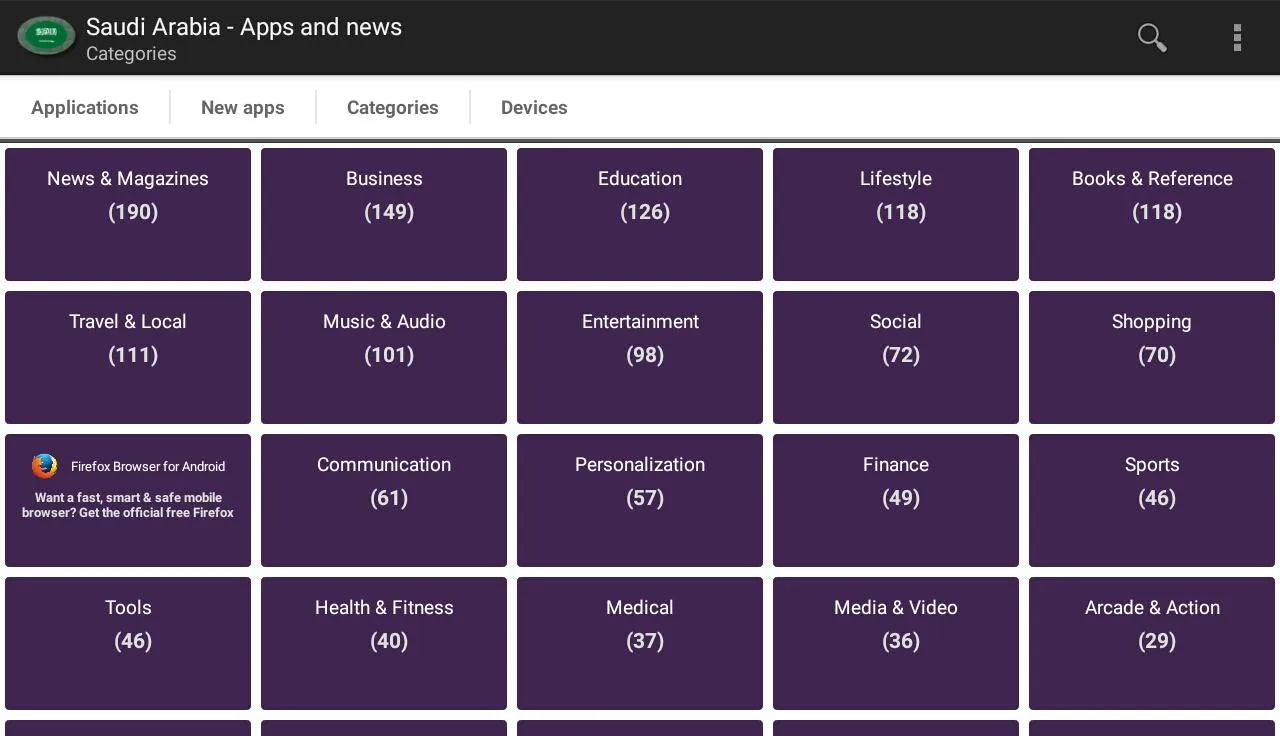This screenshot has width=1280, height=736.
Task: Click the Firefox logo in the ad tile
Action: tap(44, 466)
